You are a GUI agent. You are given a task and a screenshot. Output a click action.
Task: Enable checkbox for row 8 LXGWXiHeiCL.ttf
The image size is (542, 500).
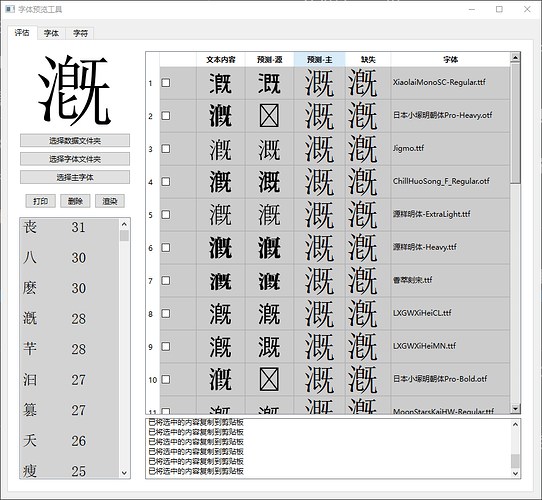(166, 314)
